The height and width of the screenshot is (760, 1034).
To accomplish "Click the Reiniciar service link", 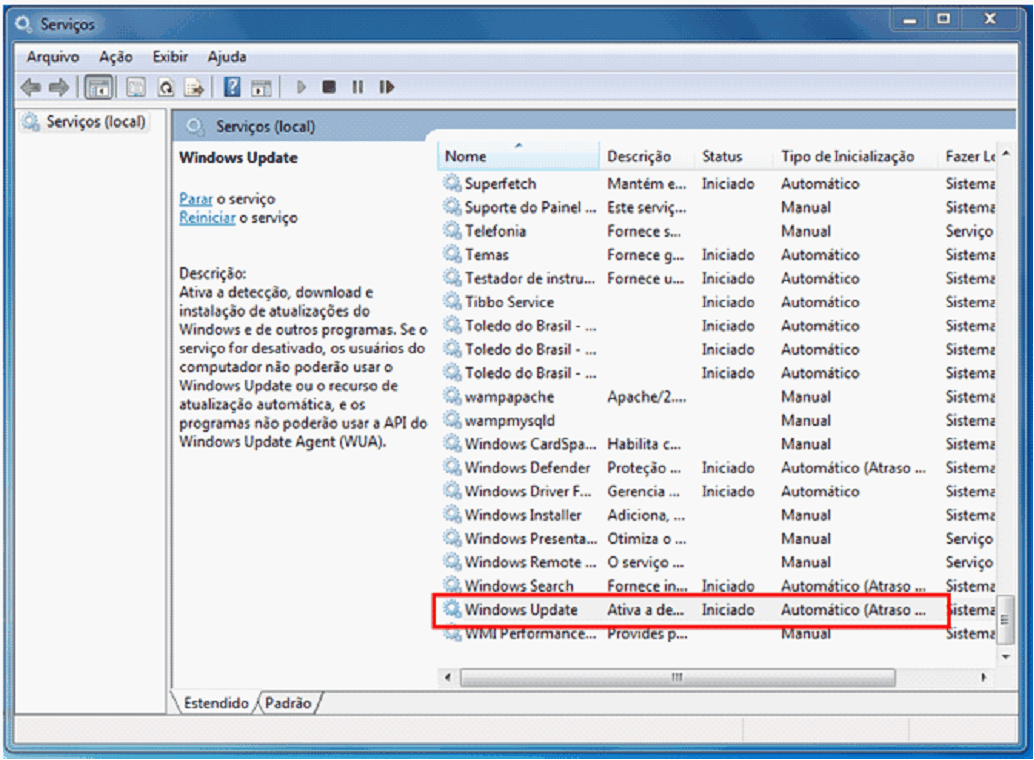I will [x=207, y=218].
